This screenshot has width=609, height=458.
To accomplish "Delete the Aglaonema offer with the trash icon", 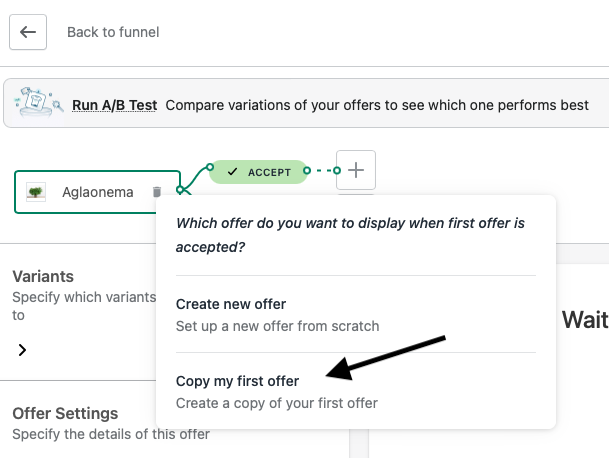I will (157, 192).
